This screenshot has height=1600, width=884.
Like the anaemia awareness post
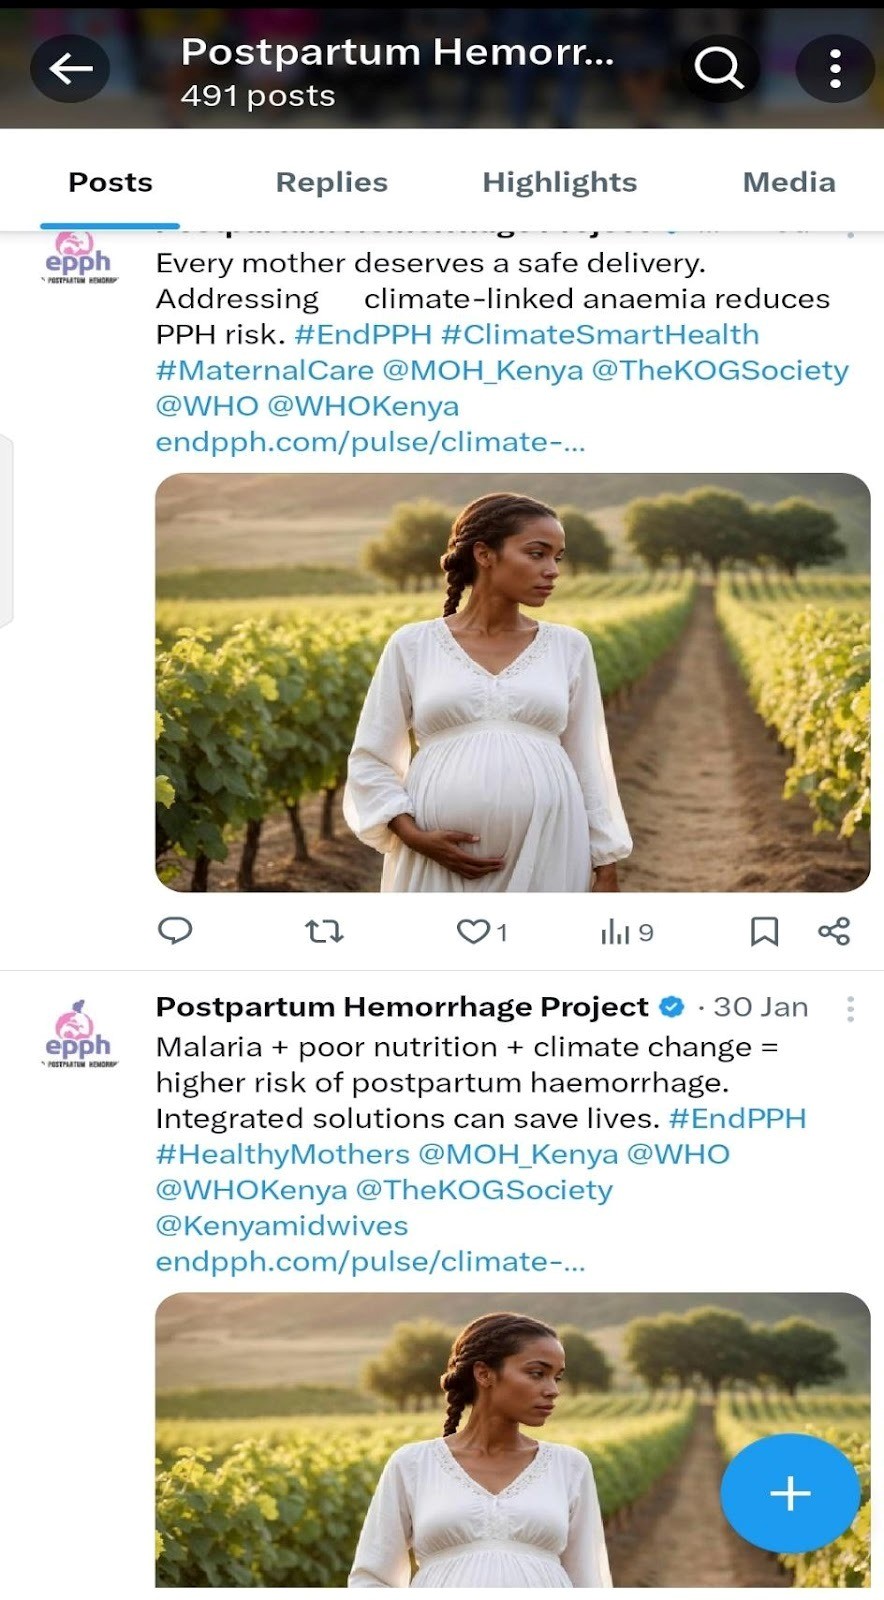coord(473,930)
